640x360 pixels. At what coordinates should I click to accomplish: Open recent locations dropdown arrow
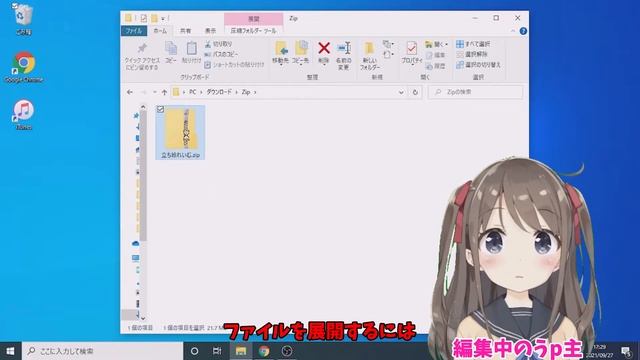155,92
